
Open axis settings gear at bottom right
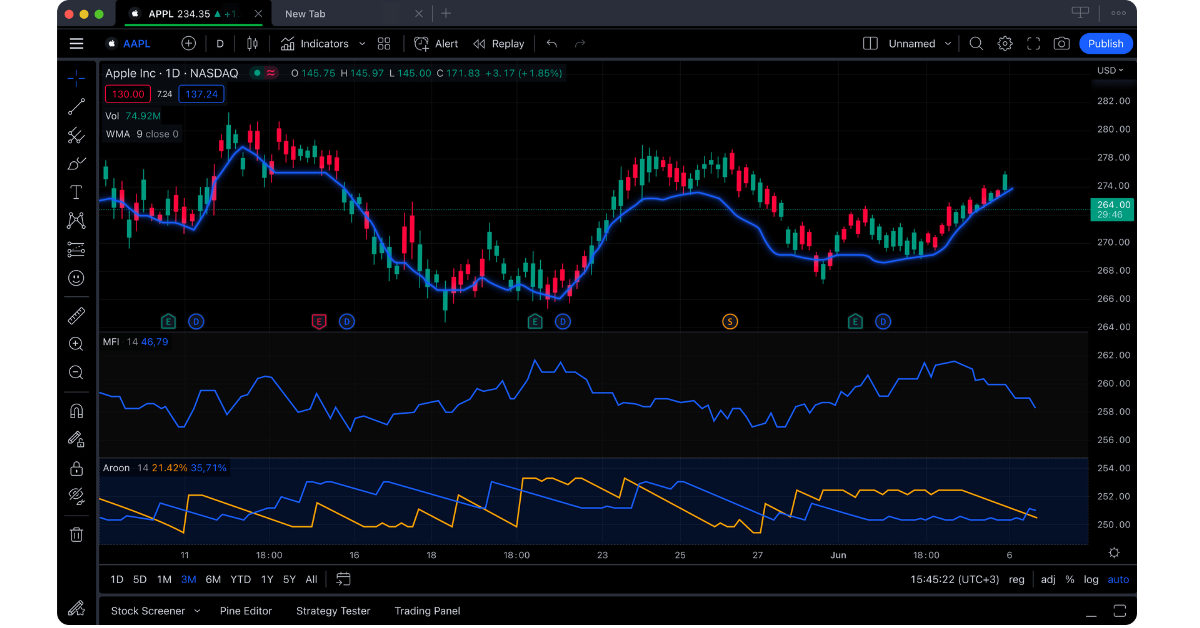(x=1114, y=553)
